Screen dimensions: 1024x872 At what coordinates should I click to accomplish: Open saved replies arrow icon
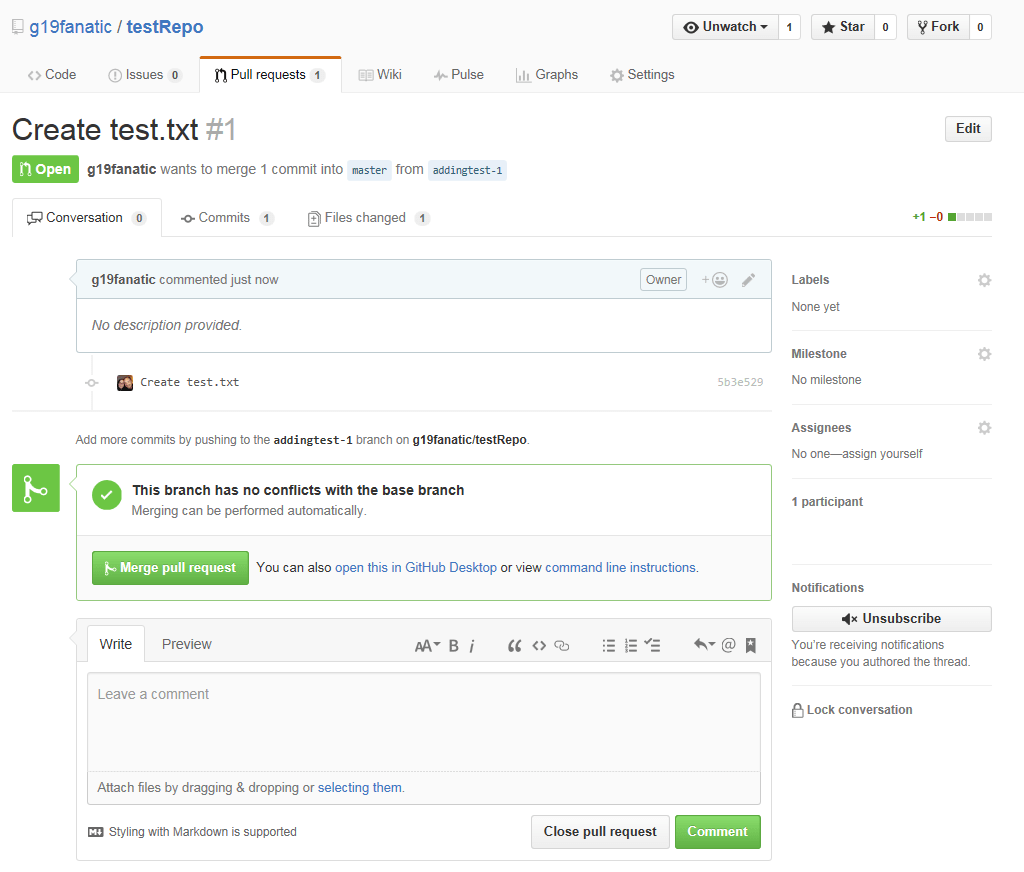coord(704,645)
